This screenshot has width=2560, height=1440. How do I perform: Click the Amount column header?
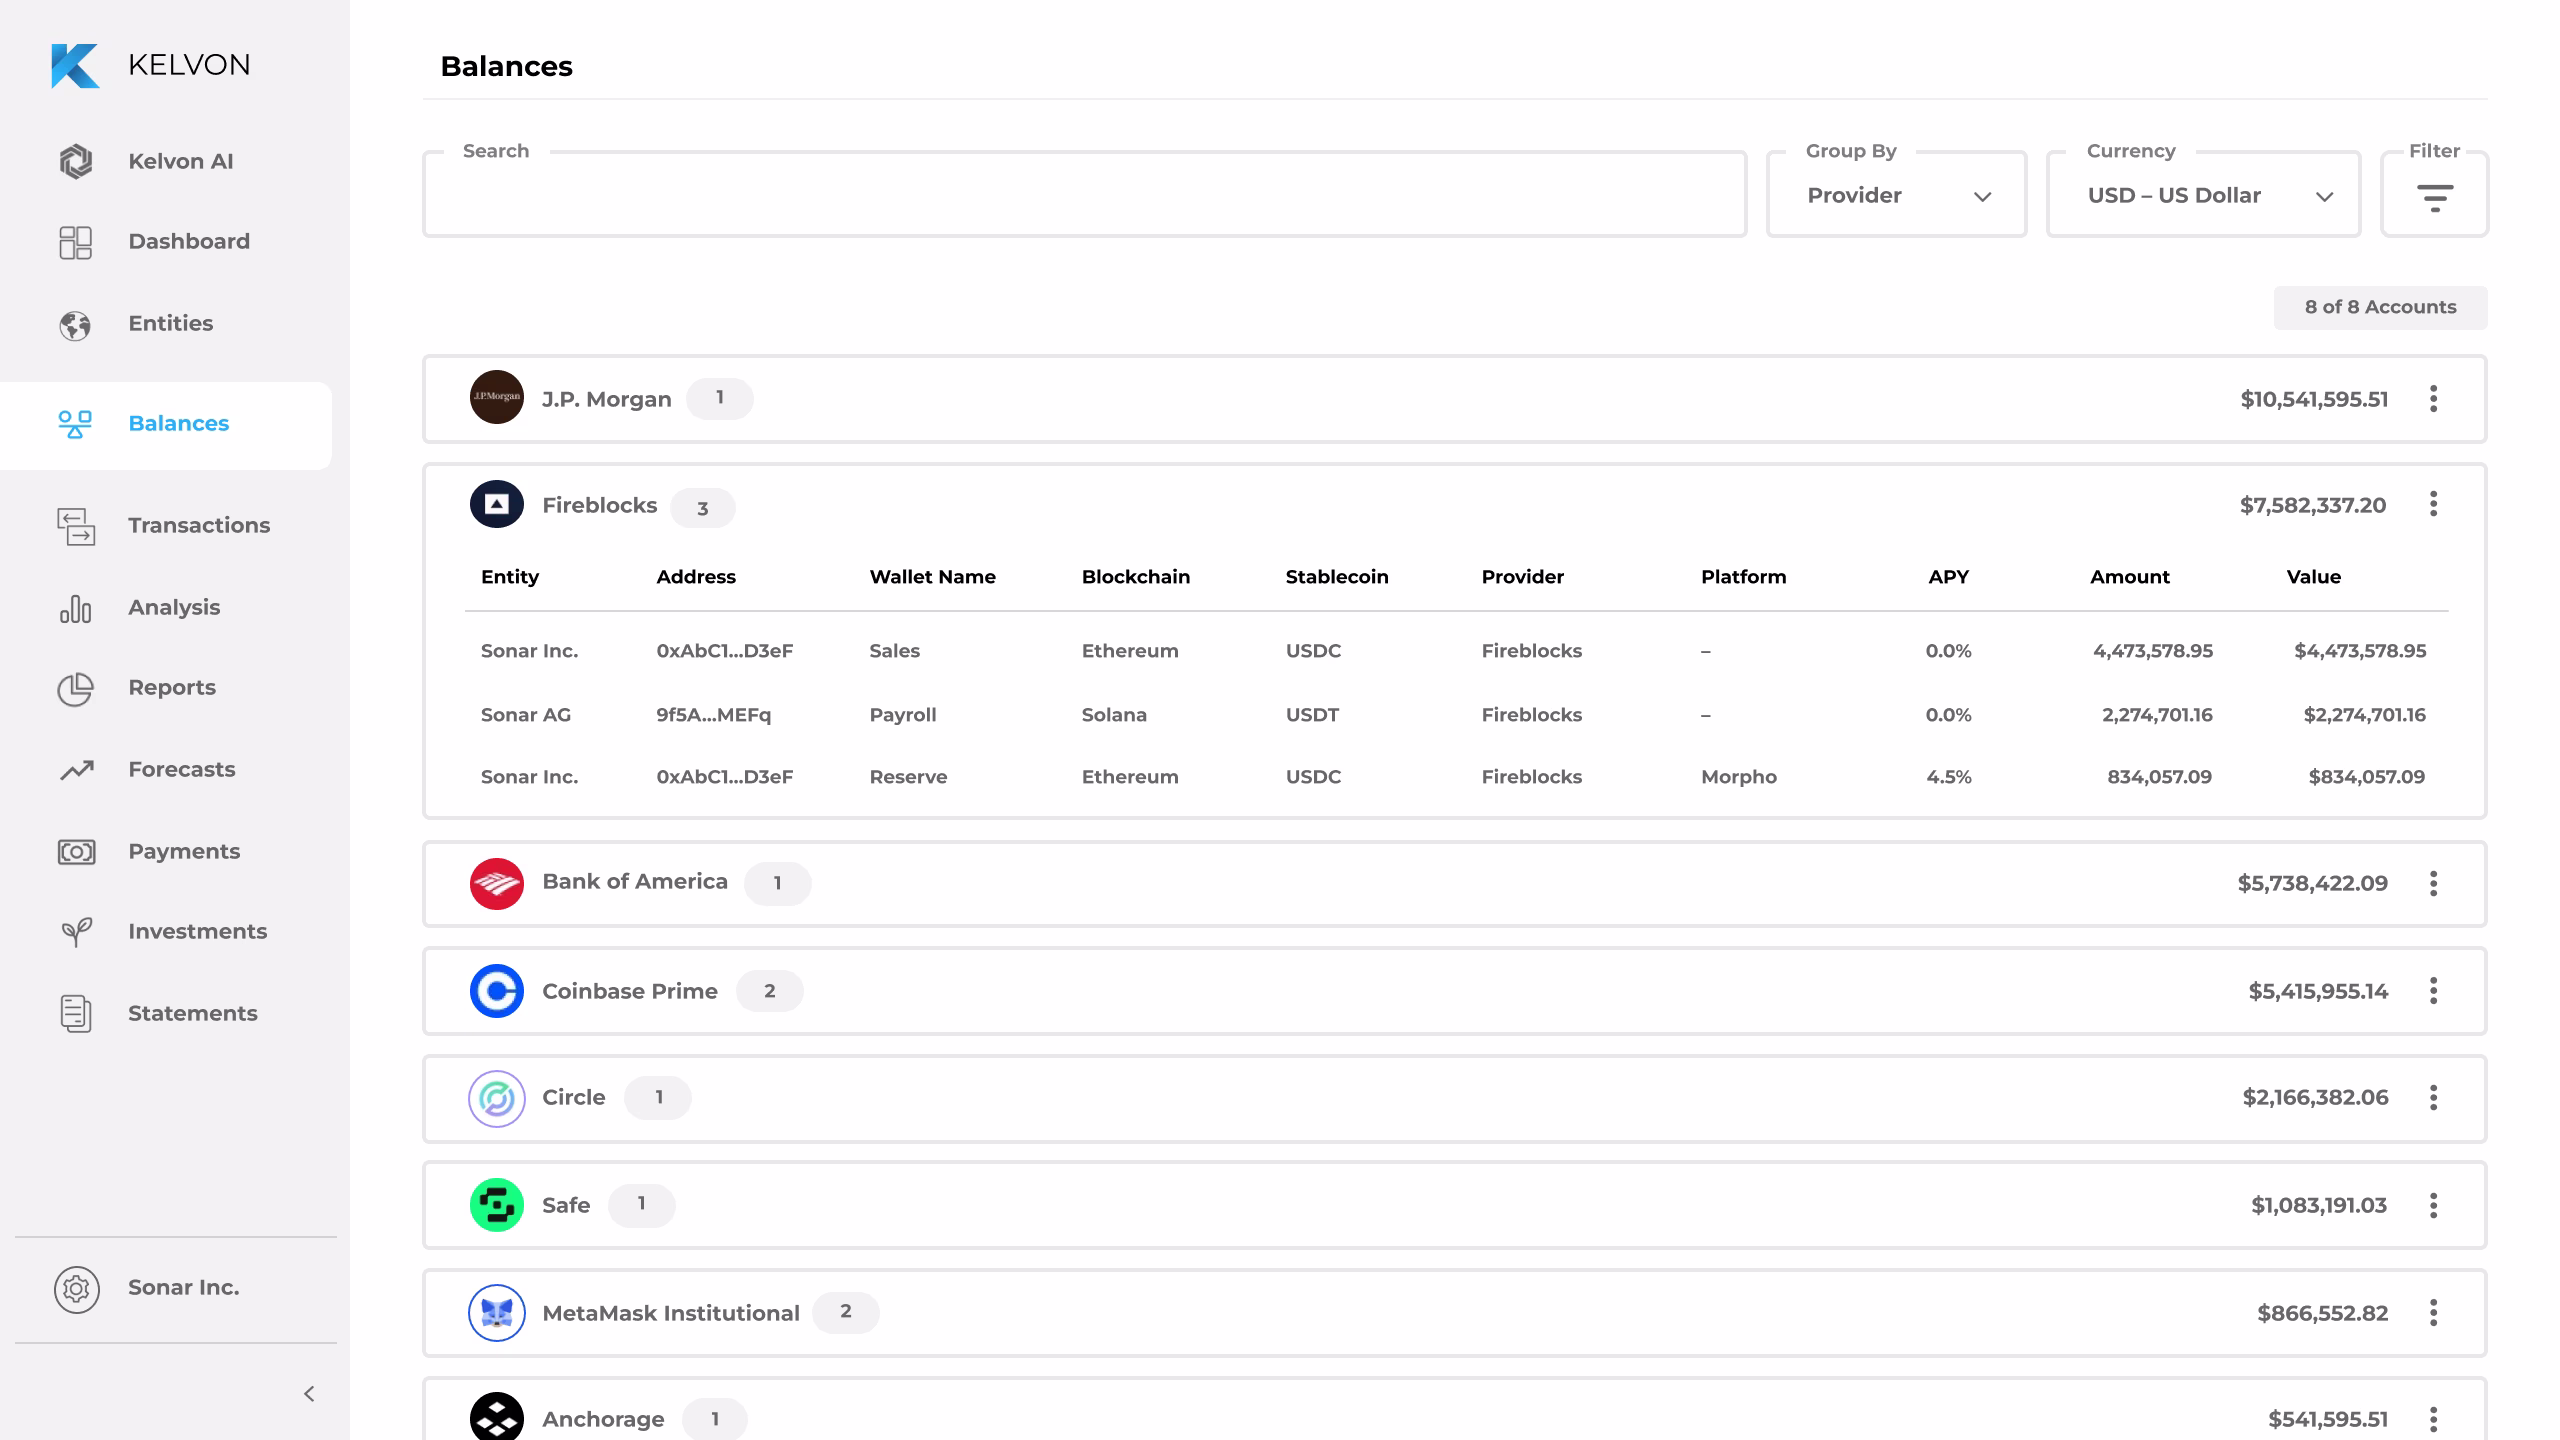point(2130,577)
